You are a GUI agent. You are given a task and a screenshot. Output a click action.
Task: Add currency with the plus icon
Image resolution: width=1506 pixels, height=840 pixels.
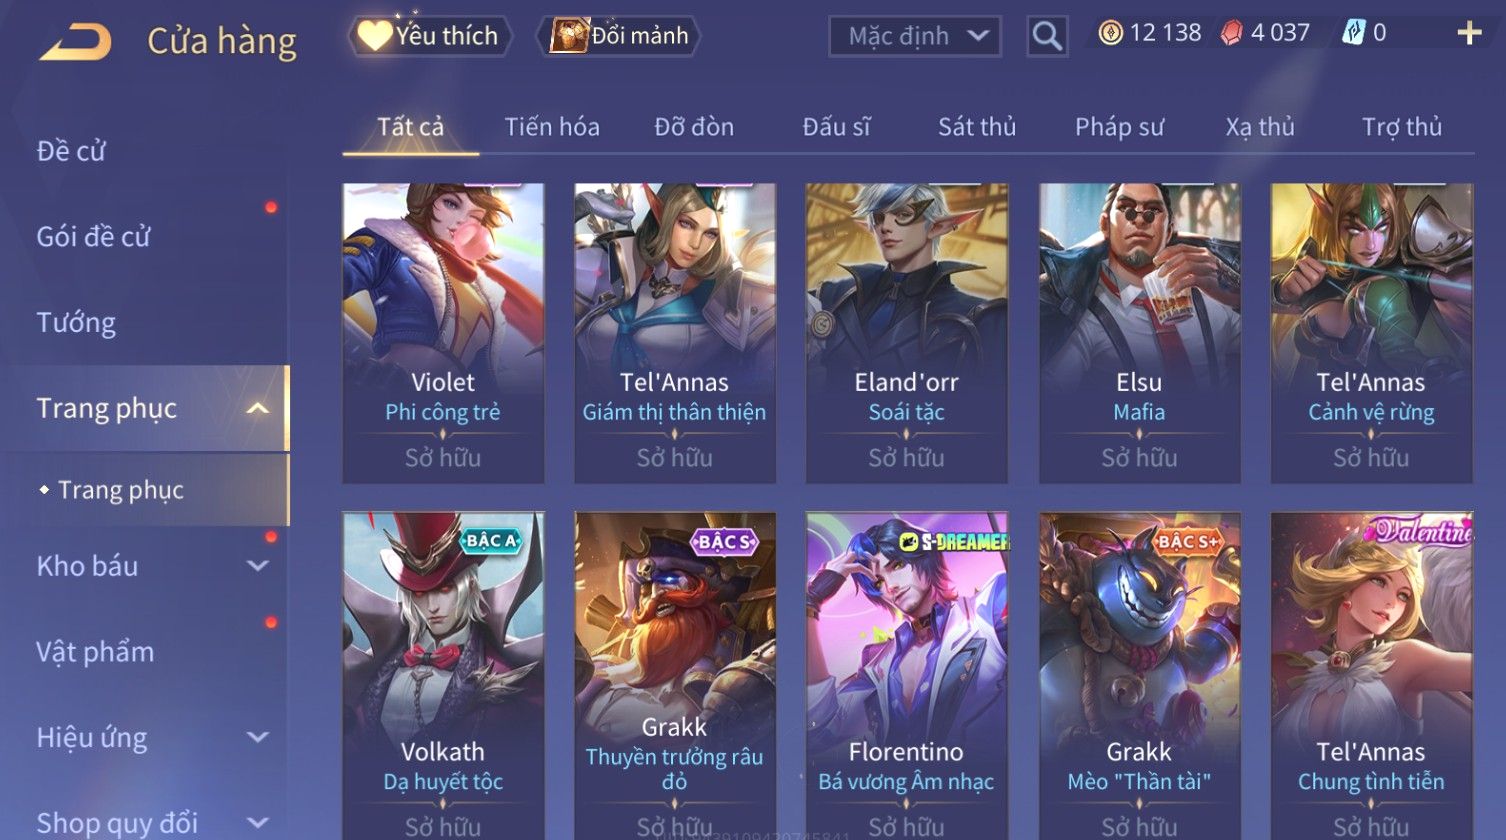click(1468, 33)
